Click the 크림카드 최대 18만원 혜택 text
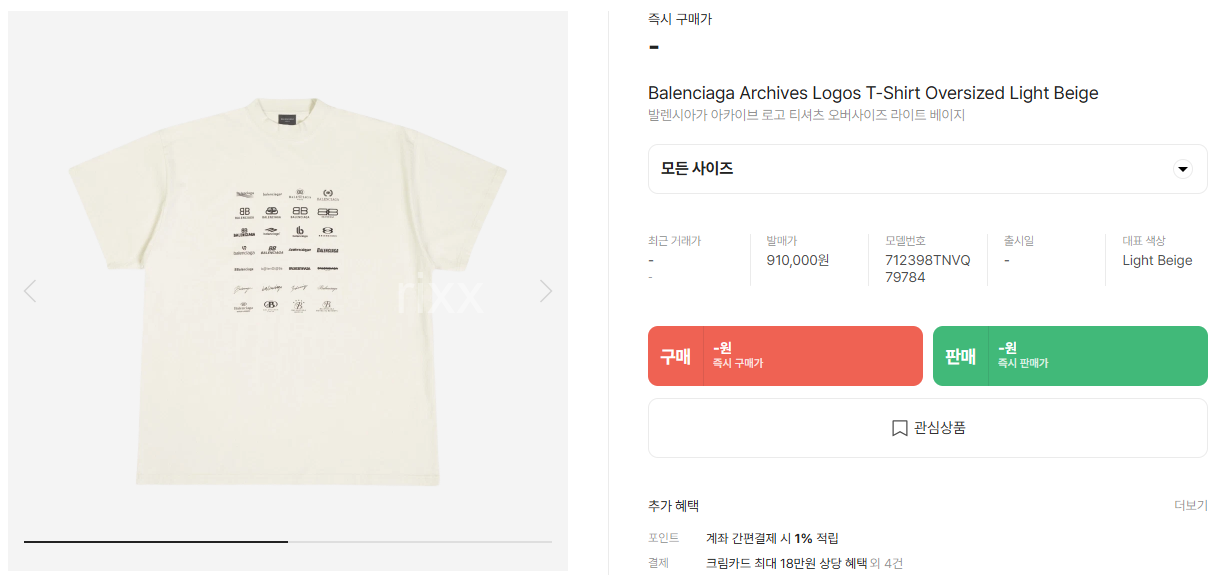Image resolution: width=1225 pixels, height=575 pixels. (786, 564)
